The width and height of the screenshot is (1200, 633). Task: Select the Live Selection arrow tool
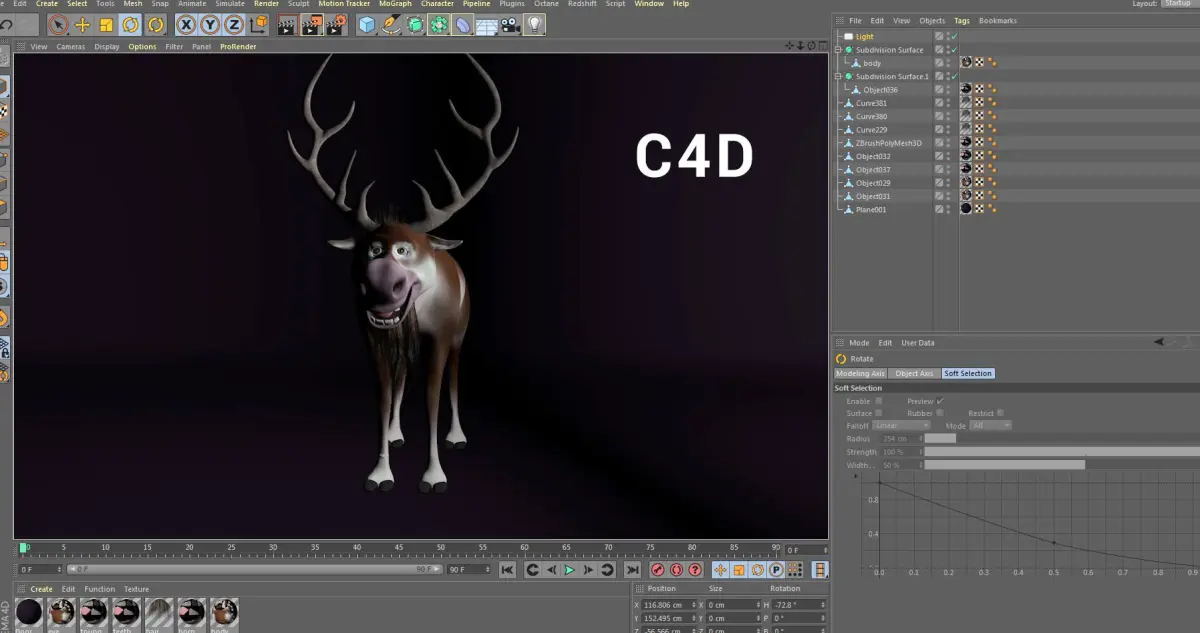(x=58, y=25)
